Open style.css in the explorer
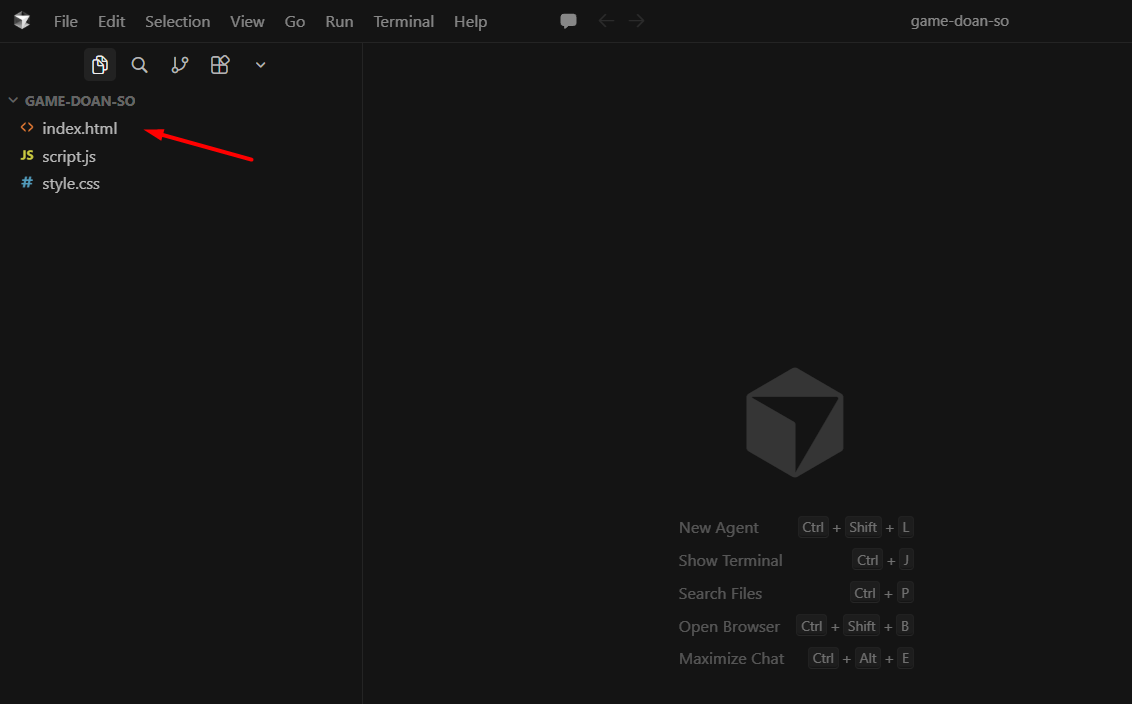The image size is (1132, 704). (x=71, y=183)
